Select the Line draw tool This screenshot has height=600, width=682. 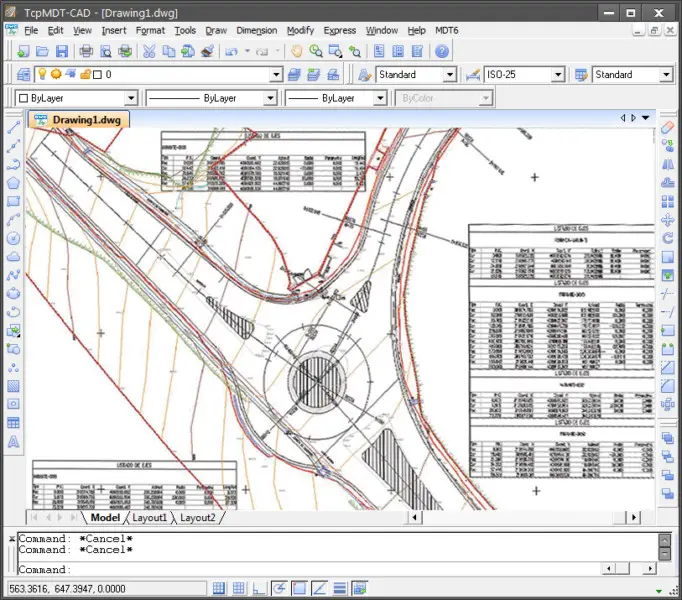point(13,129)
